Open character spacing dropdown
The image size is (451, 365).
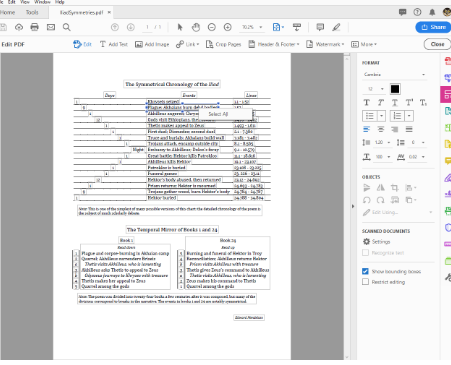tap(423, 157)
